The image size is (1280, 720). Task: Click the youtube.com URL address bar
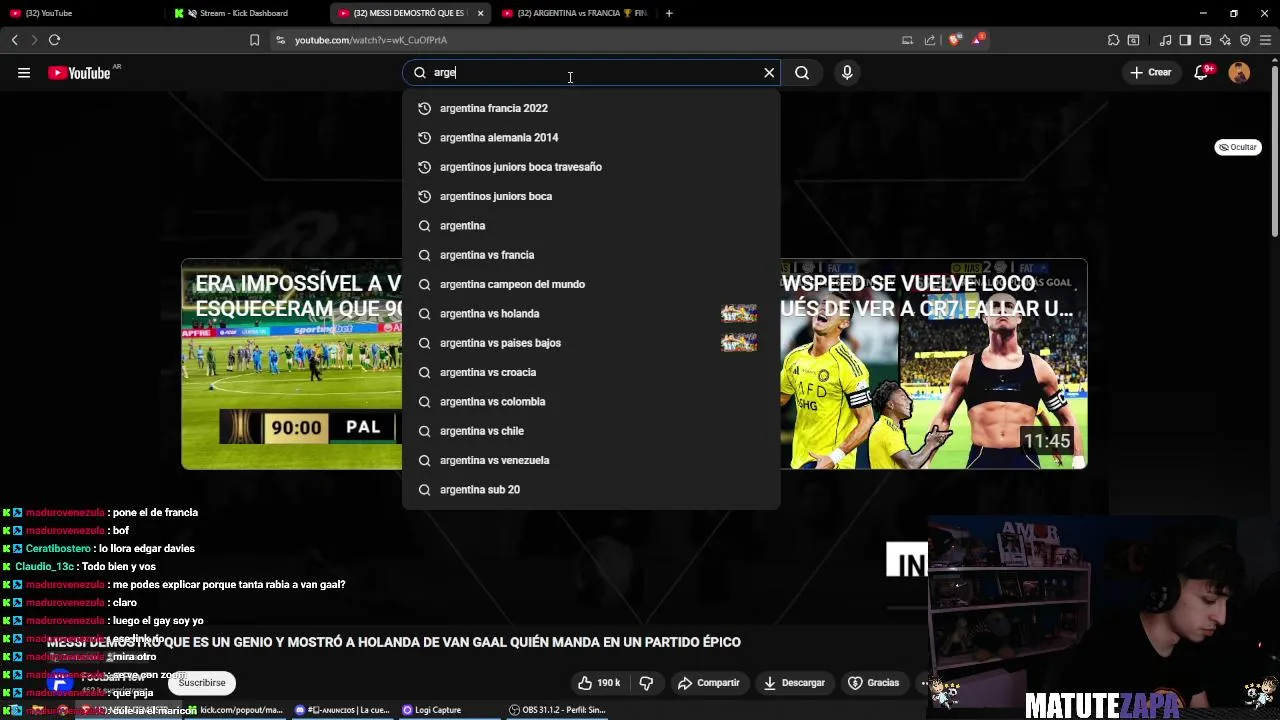pyautogui.click(x=590, y=40)
